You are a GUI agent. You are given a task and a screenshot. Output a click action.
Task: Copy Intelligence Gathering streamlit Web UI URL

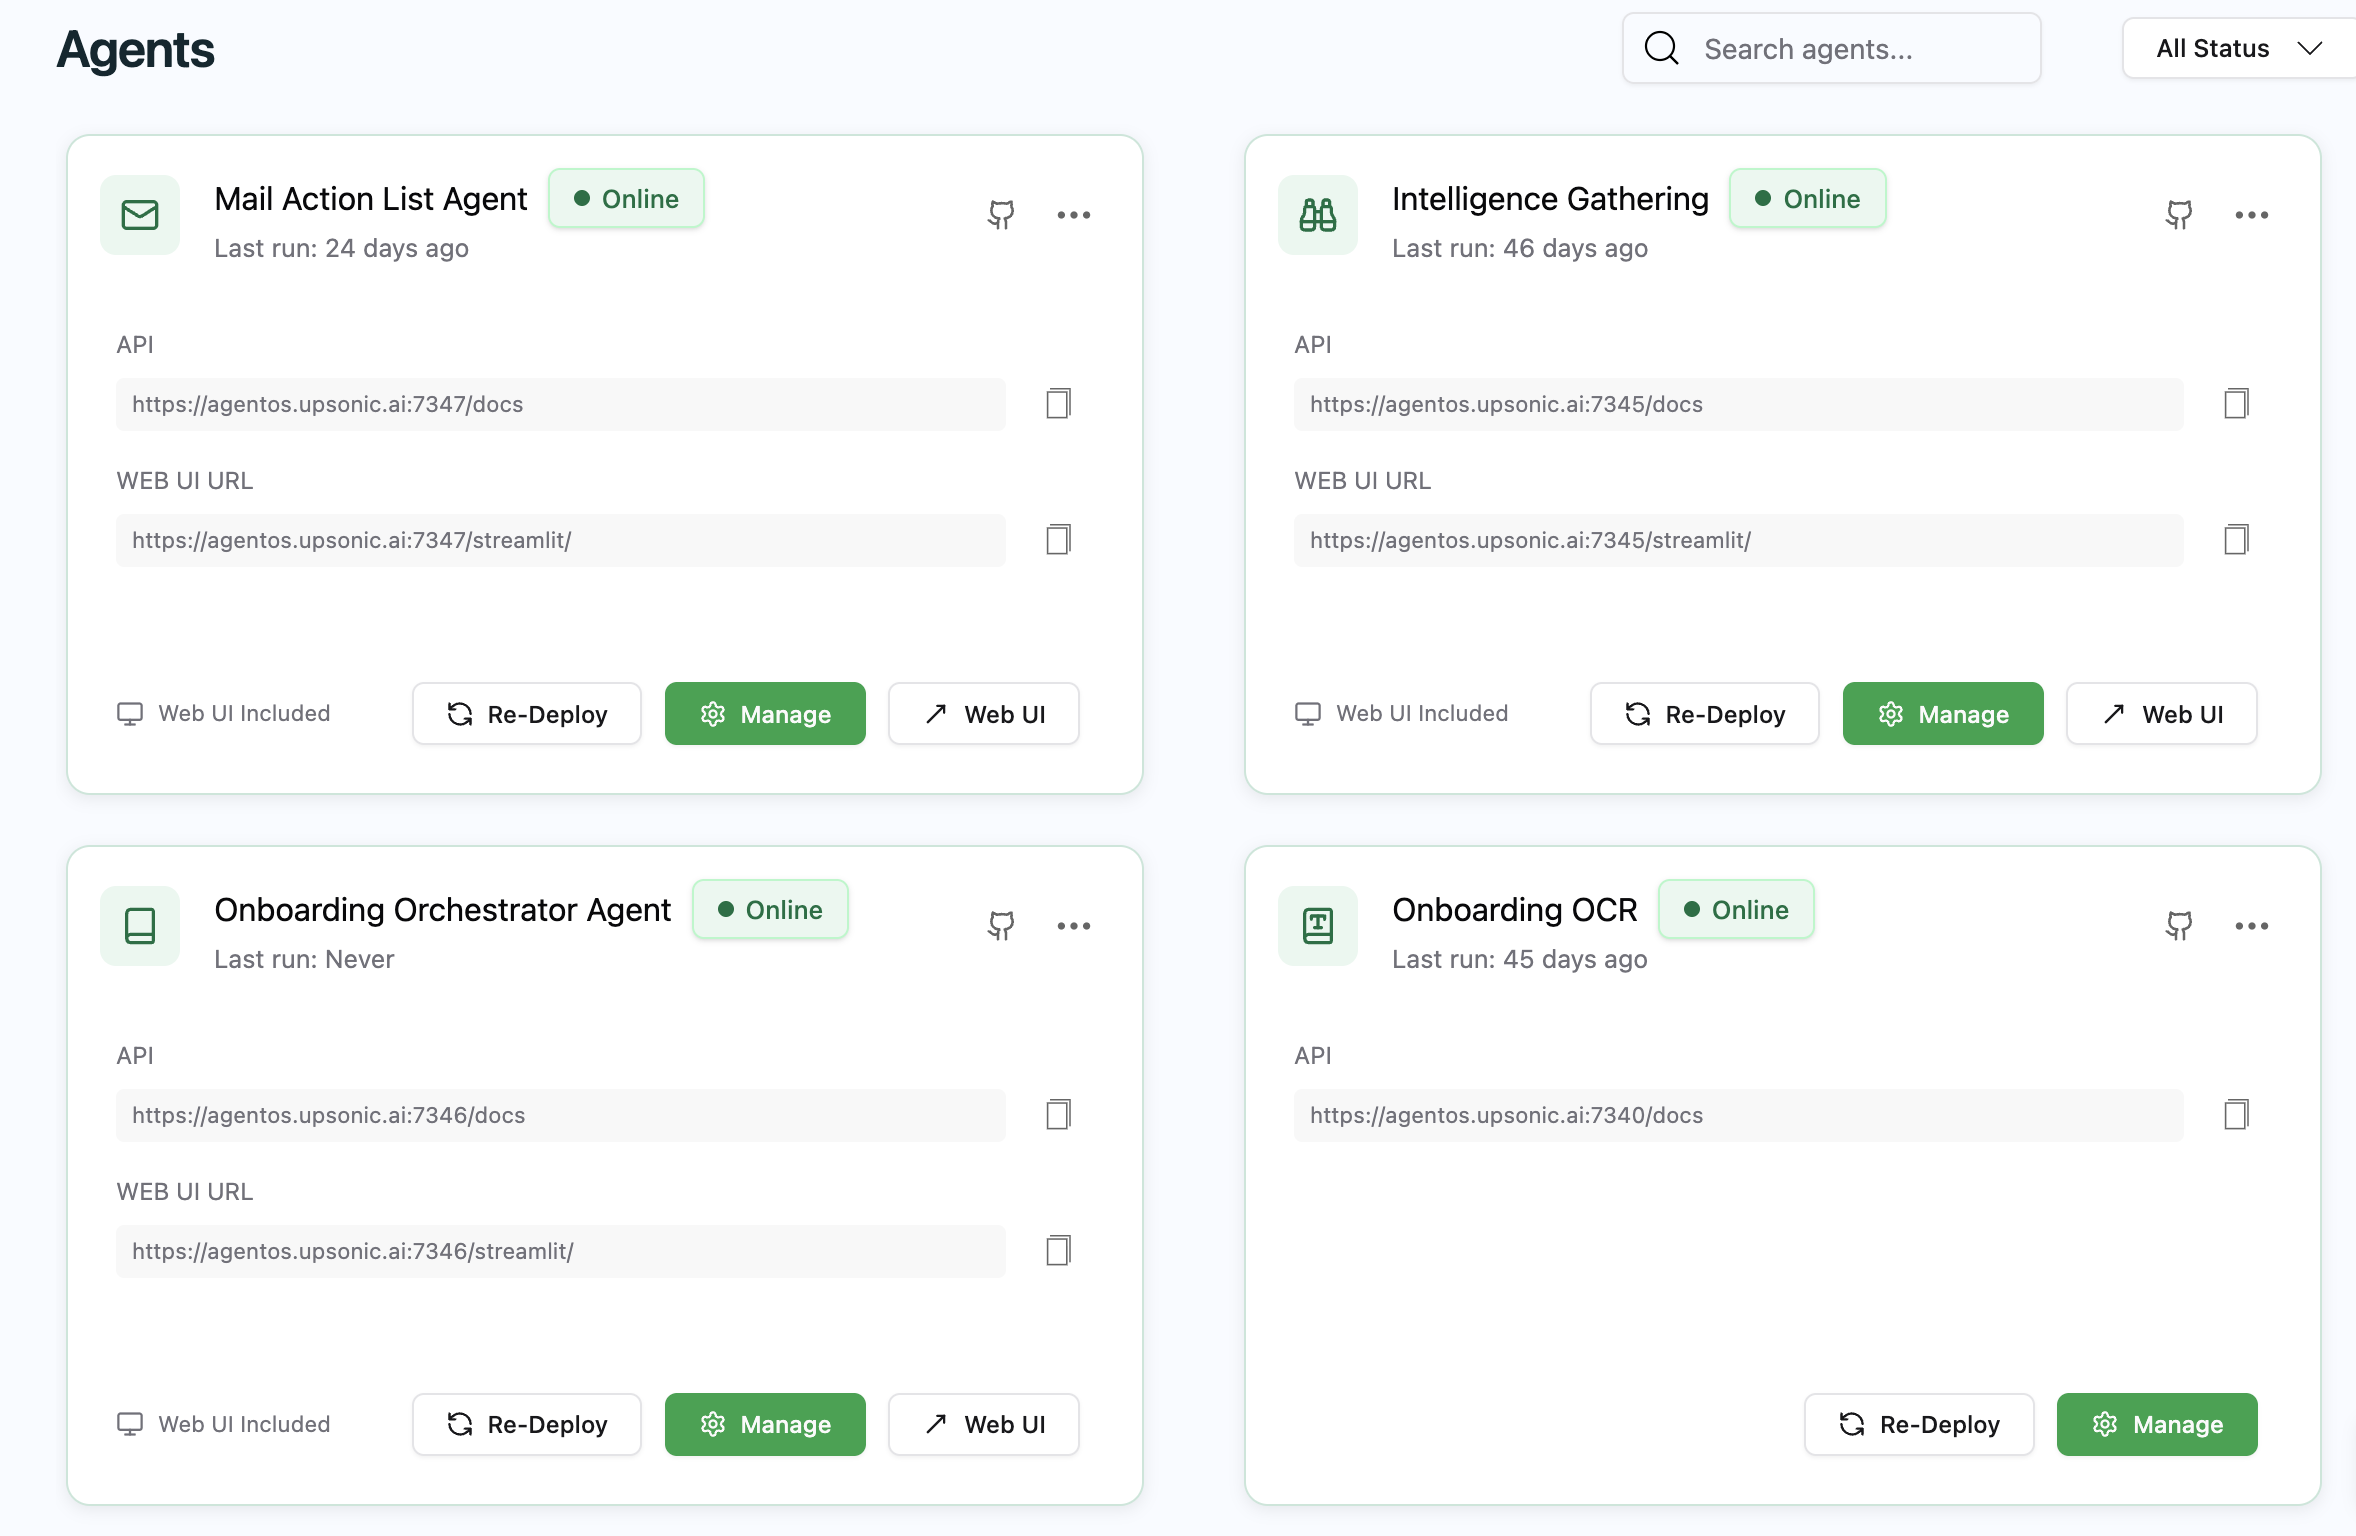pyautogui.click(x=2236, y=540)
